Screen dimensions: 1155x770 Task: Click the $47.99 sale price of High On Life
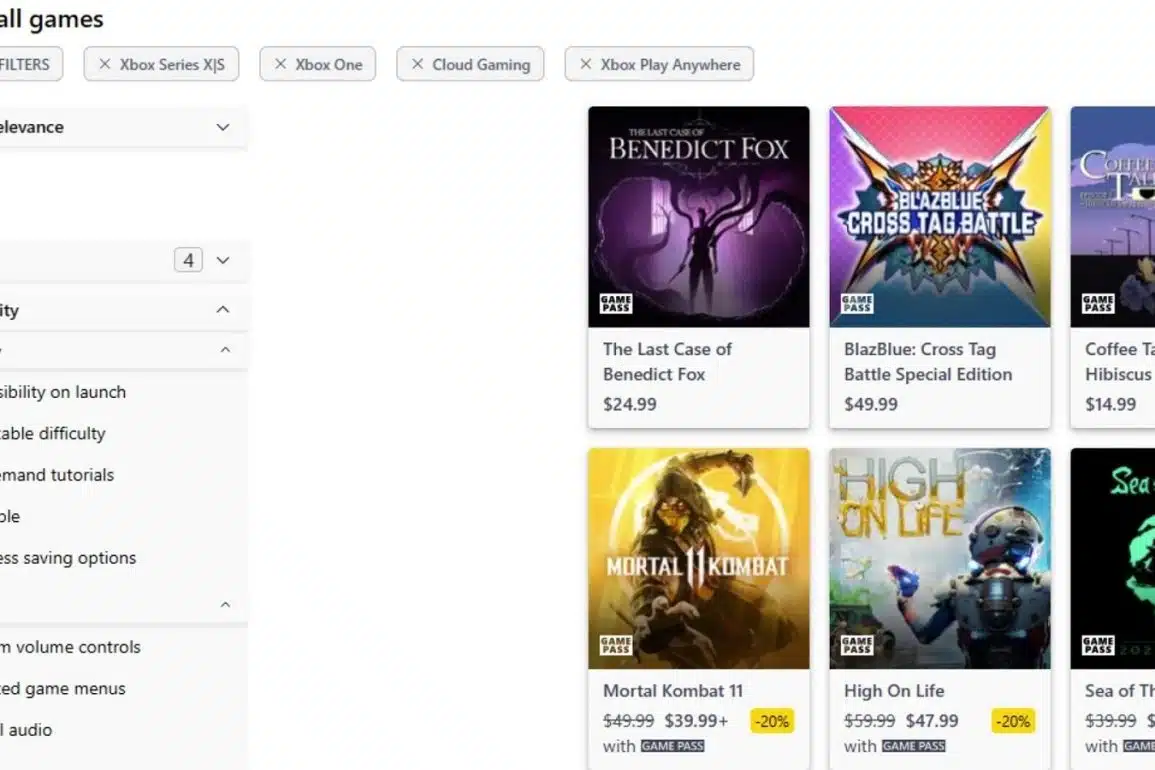coord(932,721)
